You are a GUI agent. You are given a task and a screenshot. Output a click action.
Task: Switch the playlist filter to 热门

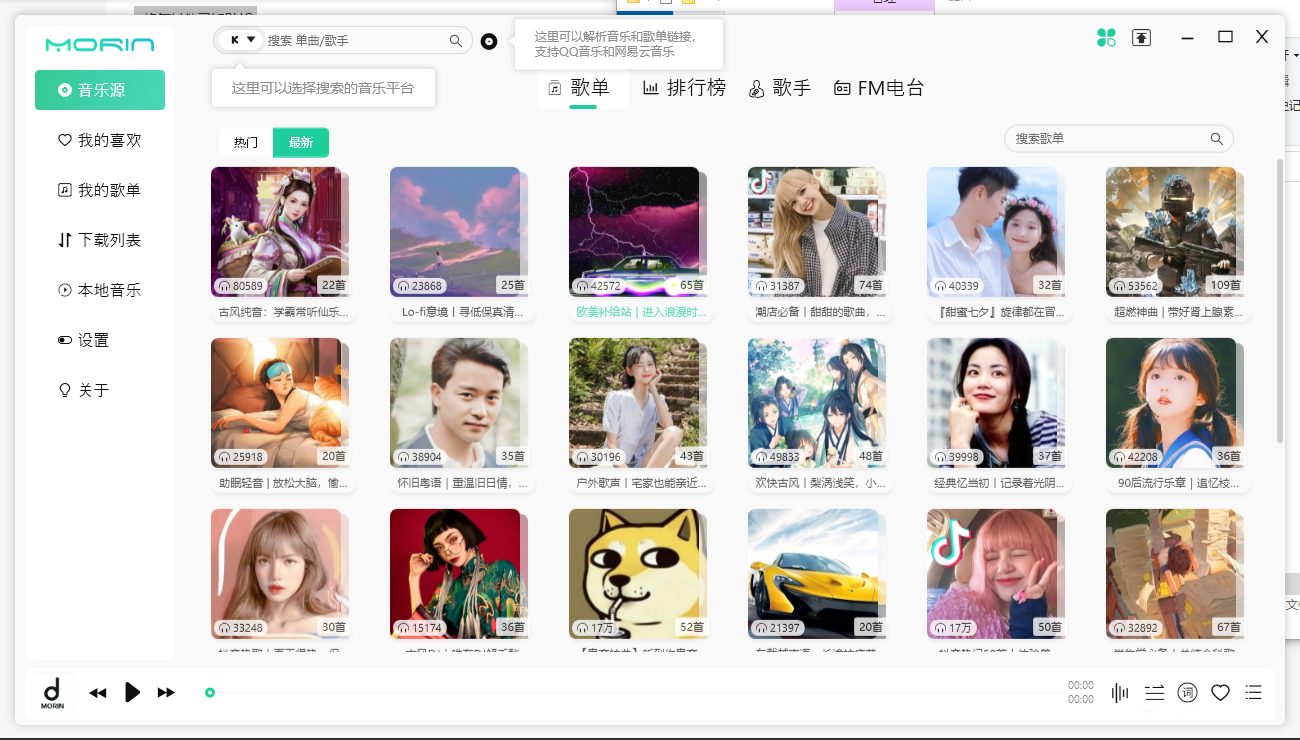click(244, 142)
